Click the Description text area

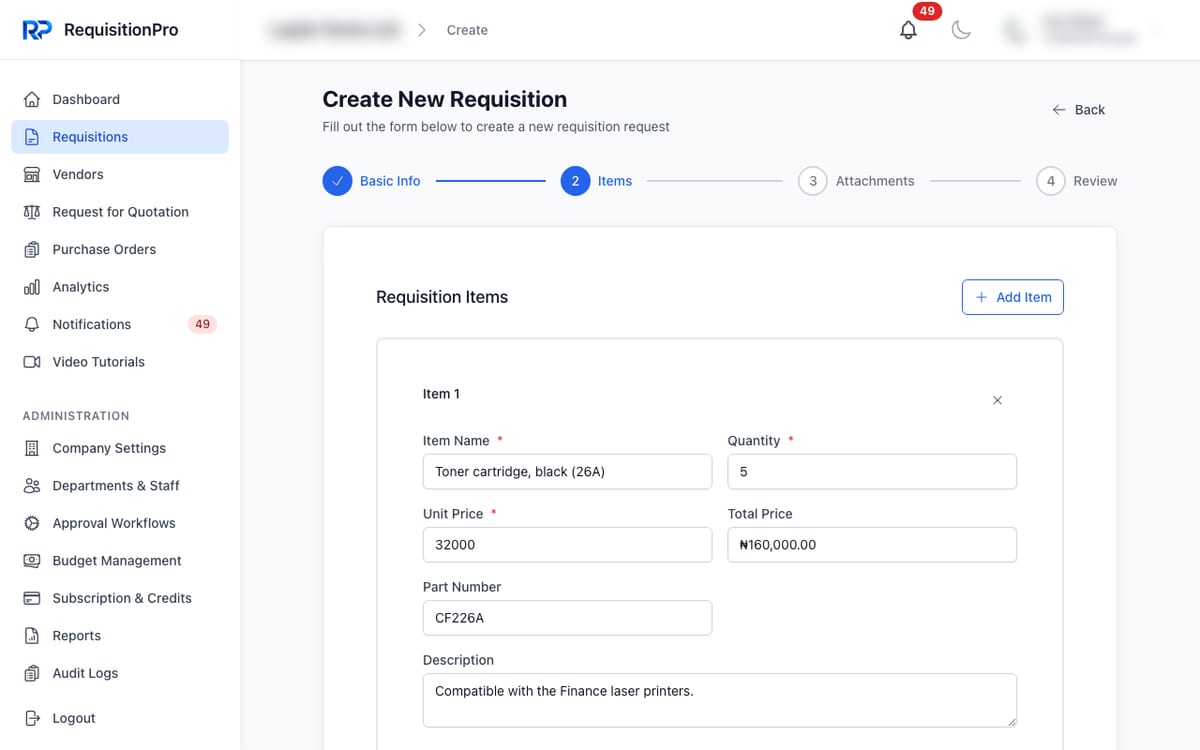coord(720,700)
